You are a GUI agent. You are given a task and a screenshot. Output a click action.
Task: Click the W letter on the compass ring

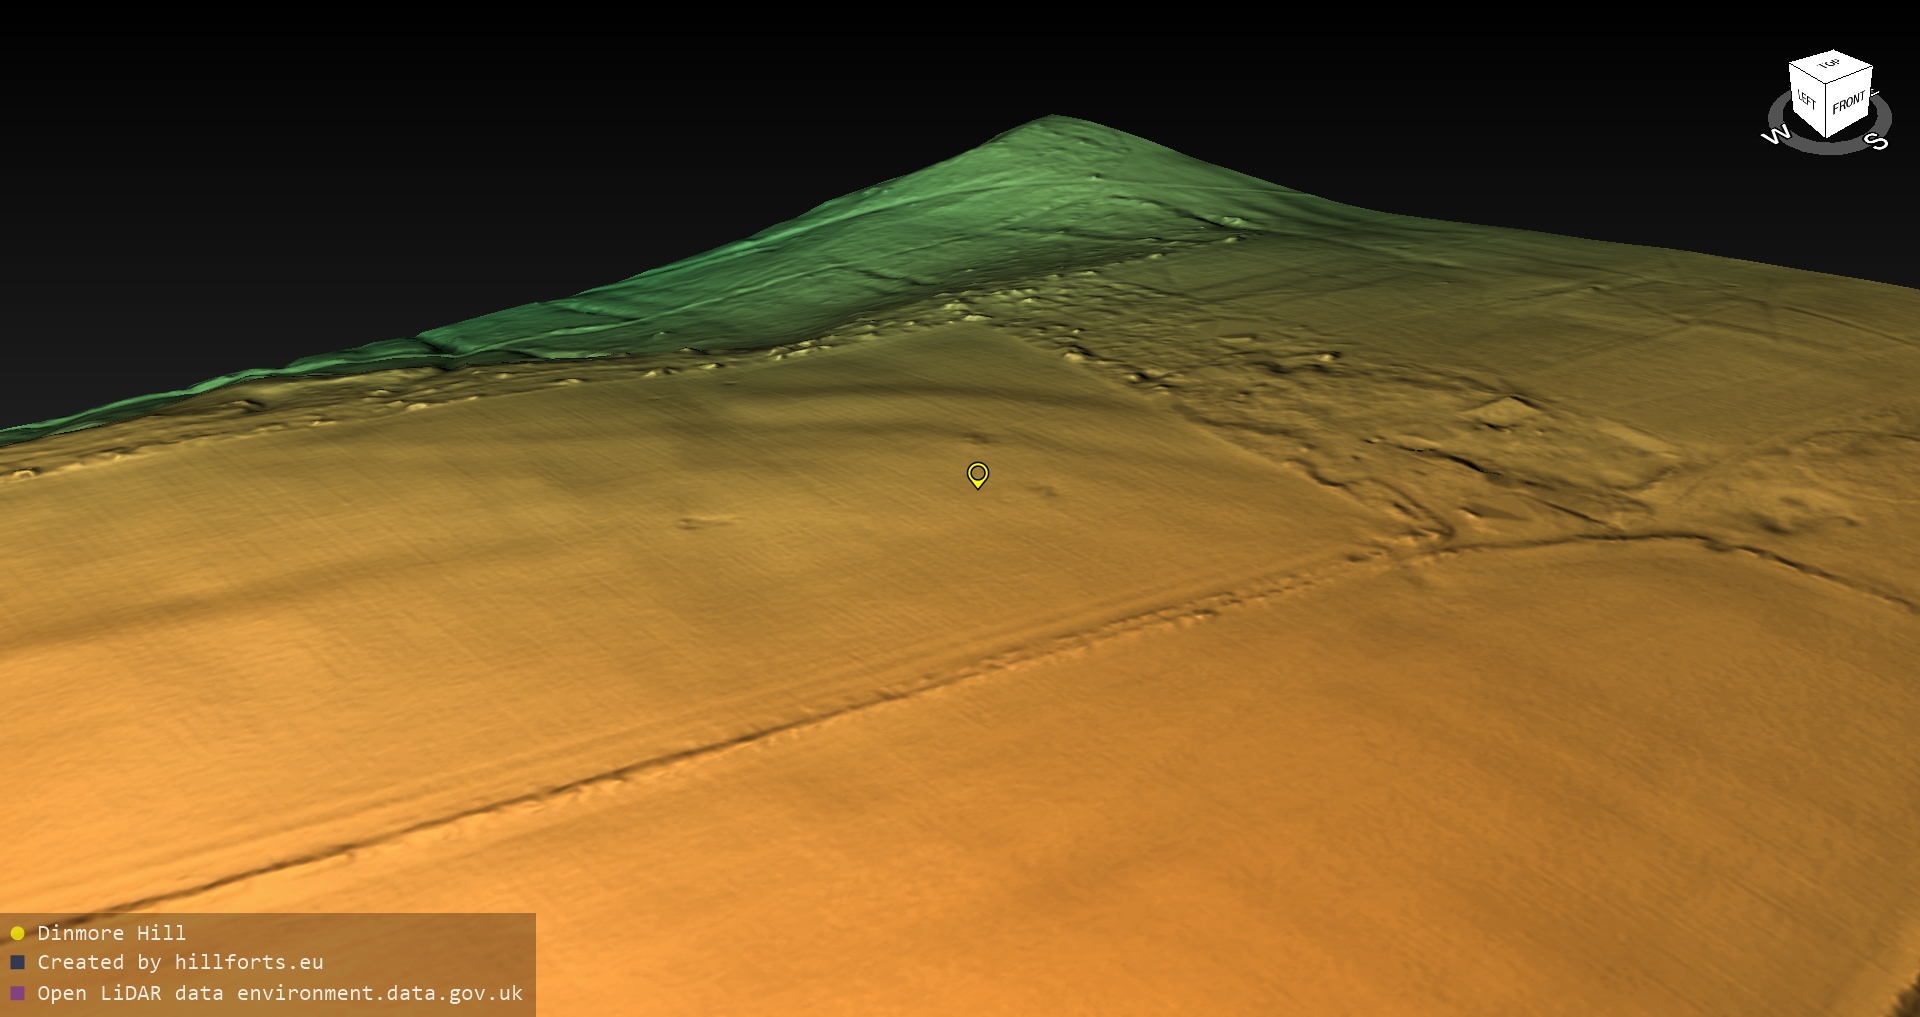[1776, 136]
